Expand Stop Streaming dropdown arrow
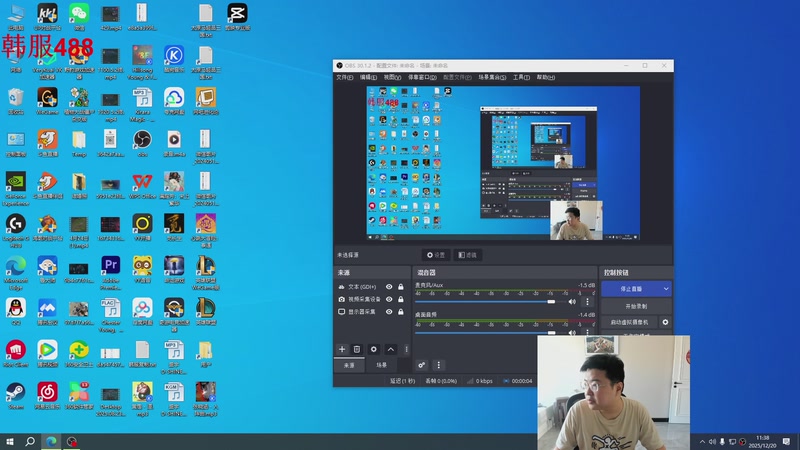Viewport: 800px width, 450px height. click(x=666, y=289)
